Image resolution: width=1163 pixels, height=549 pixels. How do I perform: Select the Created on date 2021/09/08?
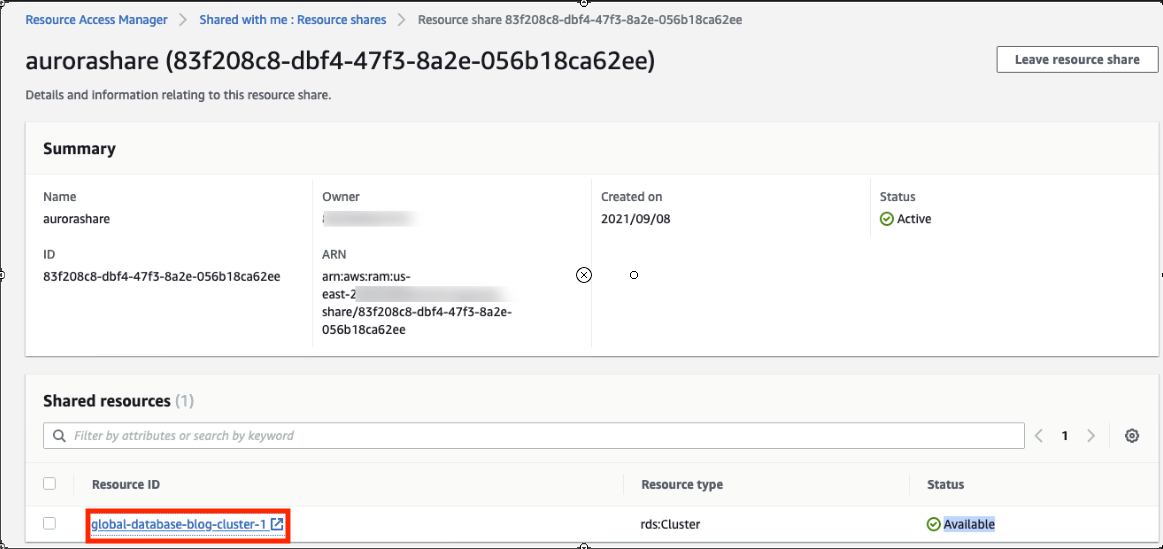(636, 219)
